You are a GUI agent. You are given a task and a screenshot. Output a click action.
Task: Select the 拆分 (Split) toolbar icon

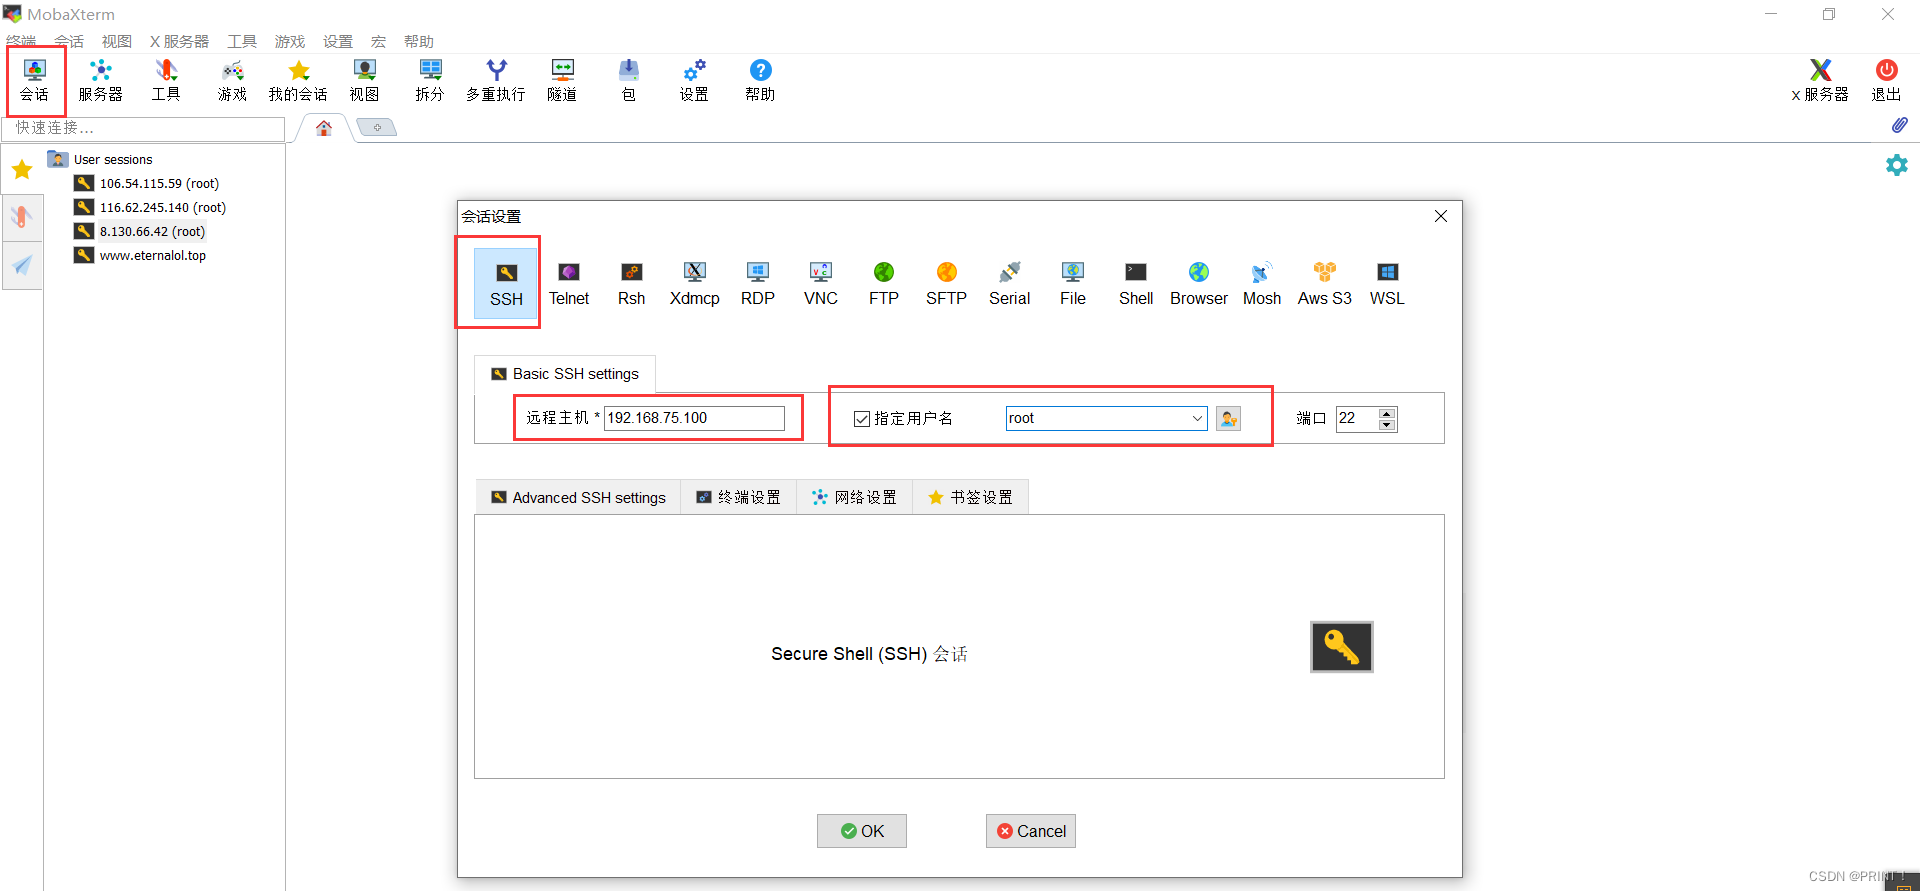[x=430, y=80]
